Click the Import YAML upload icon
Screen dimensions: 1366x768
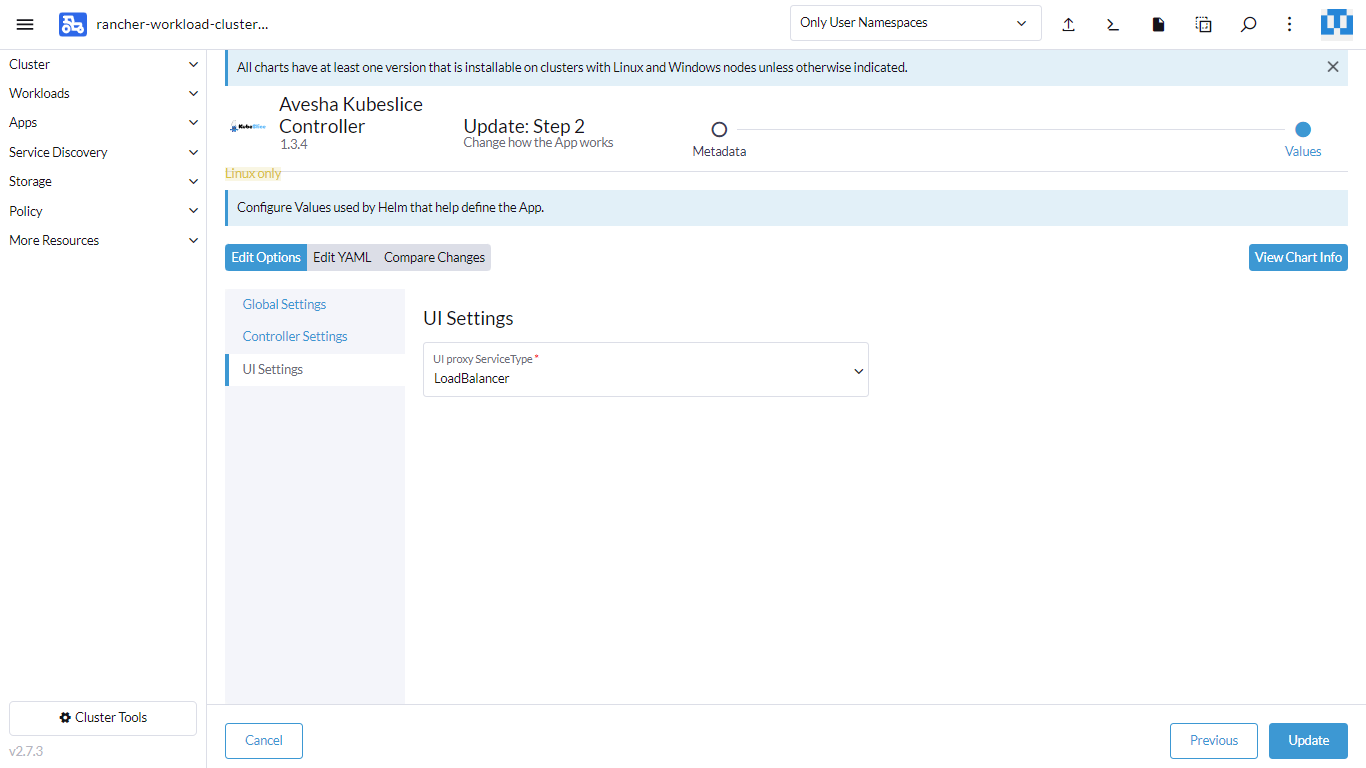(1068, 24)
